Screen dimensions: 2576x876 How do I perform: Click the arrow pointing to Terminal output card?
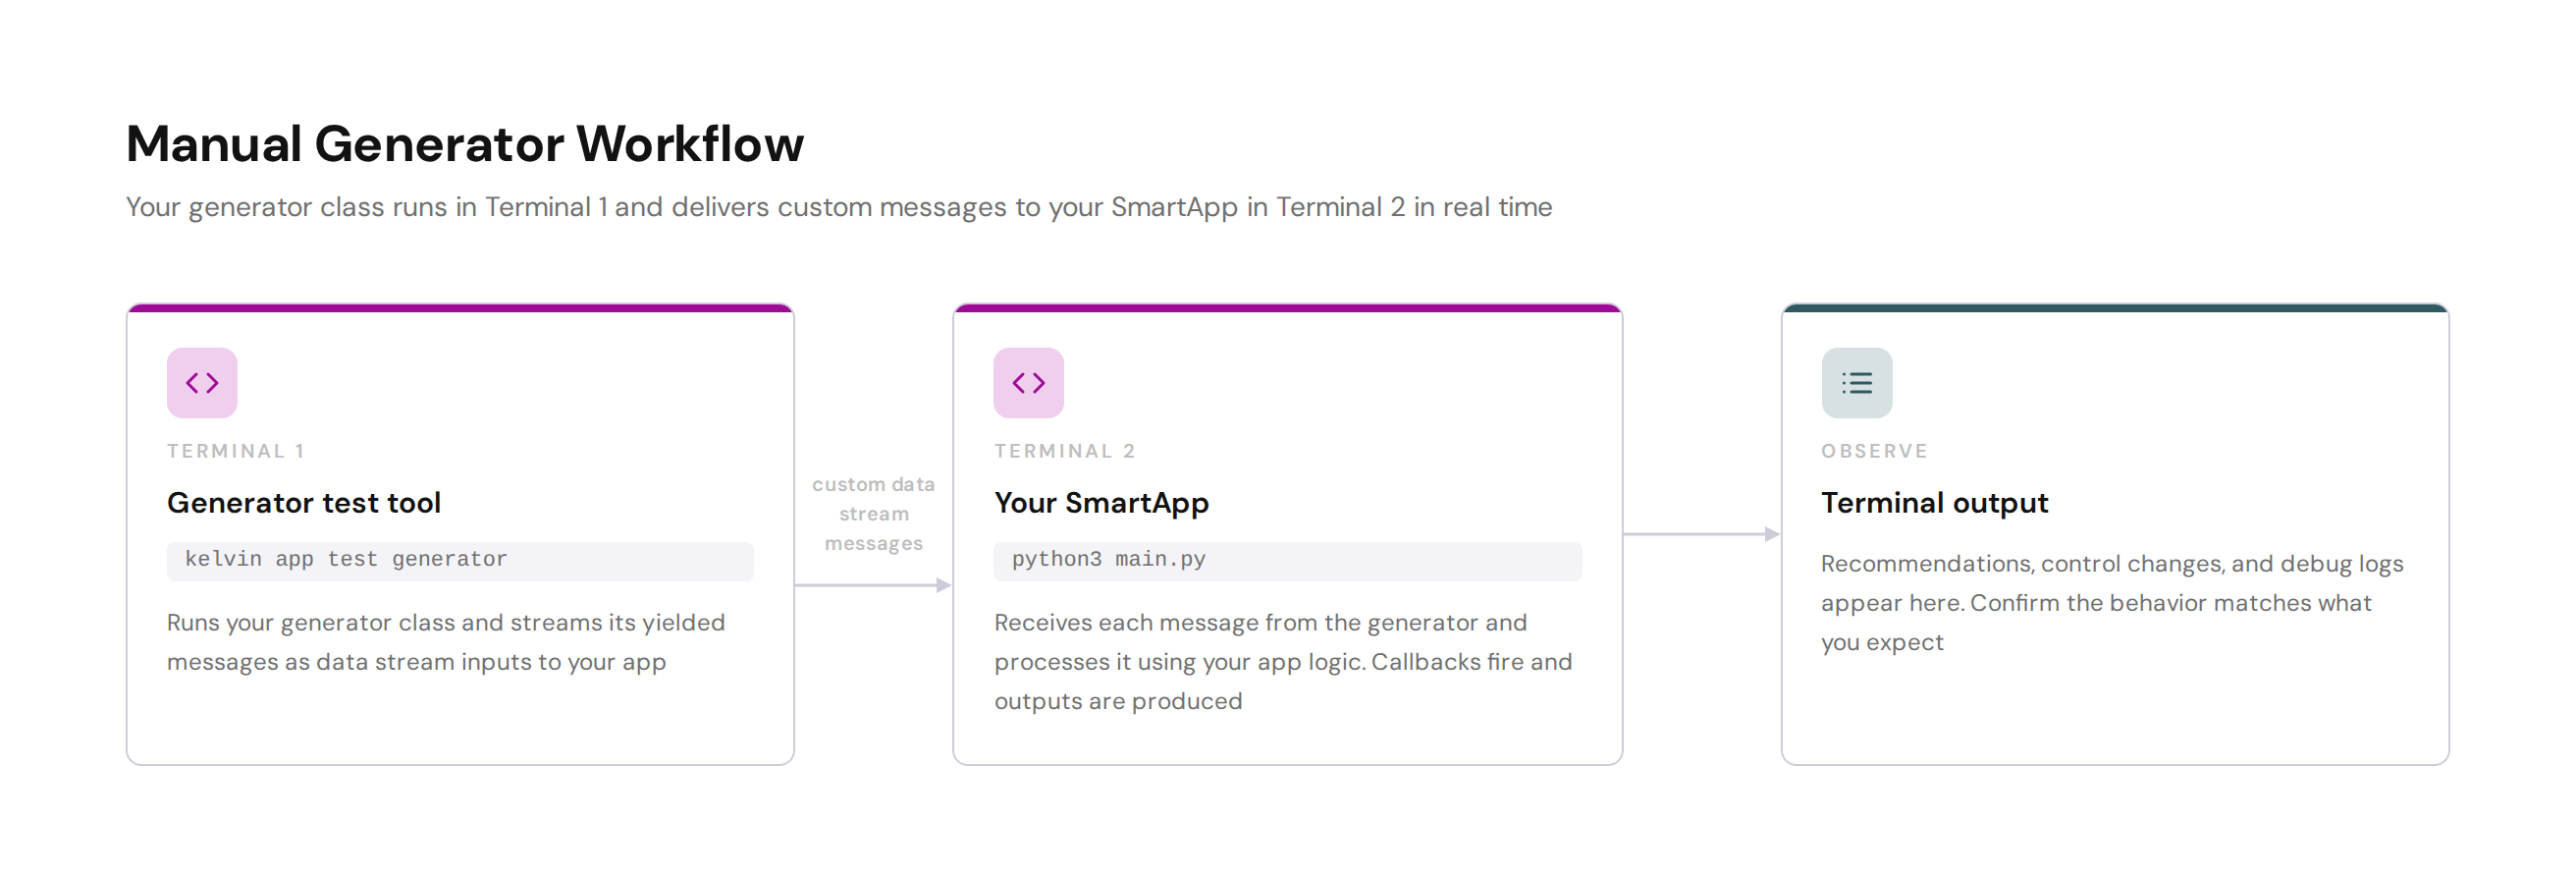click(1701, 534)
